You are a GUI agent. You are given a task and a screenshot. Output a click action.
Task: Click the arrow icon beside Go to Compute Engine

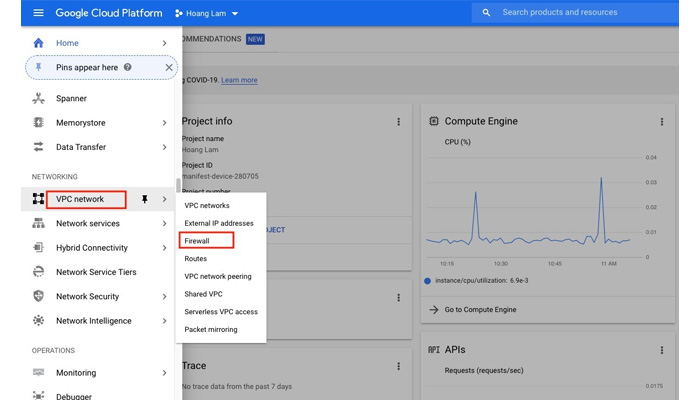(433, 309)
